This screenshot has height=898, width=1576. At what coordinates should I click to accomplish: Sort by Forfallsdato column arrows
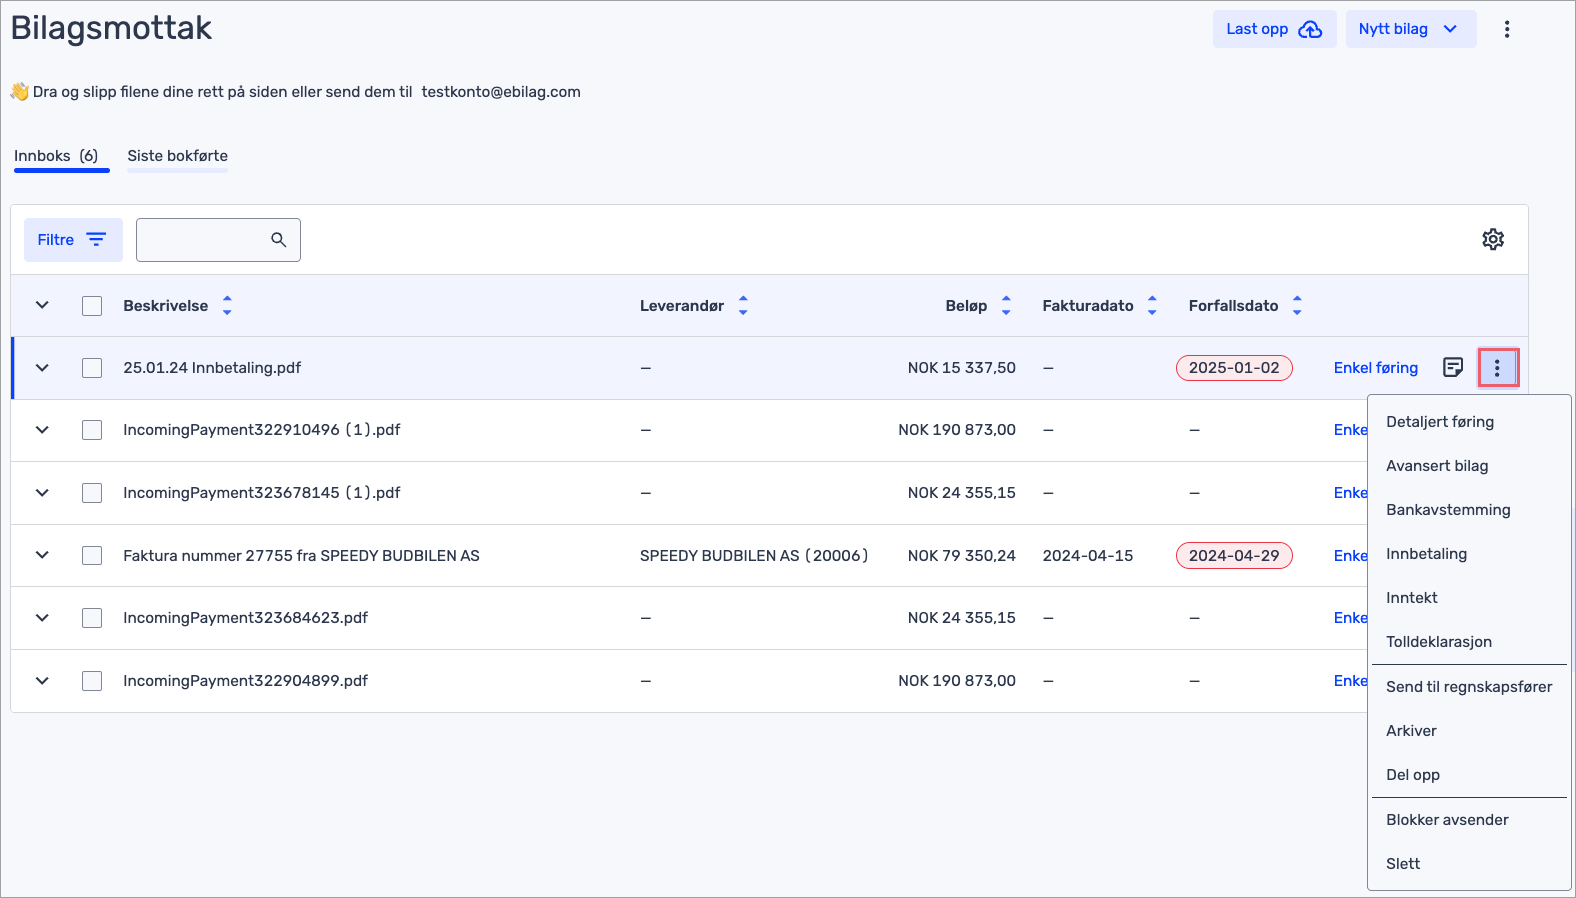click(x=1297, y=306)
